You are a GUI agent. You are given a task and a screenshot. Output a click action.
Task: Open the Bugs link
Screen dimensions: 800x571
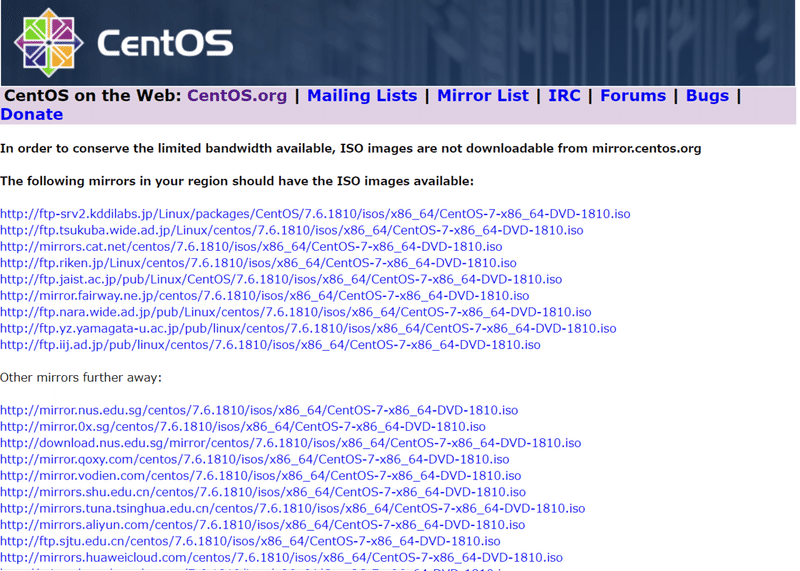pos(707,96)
